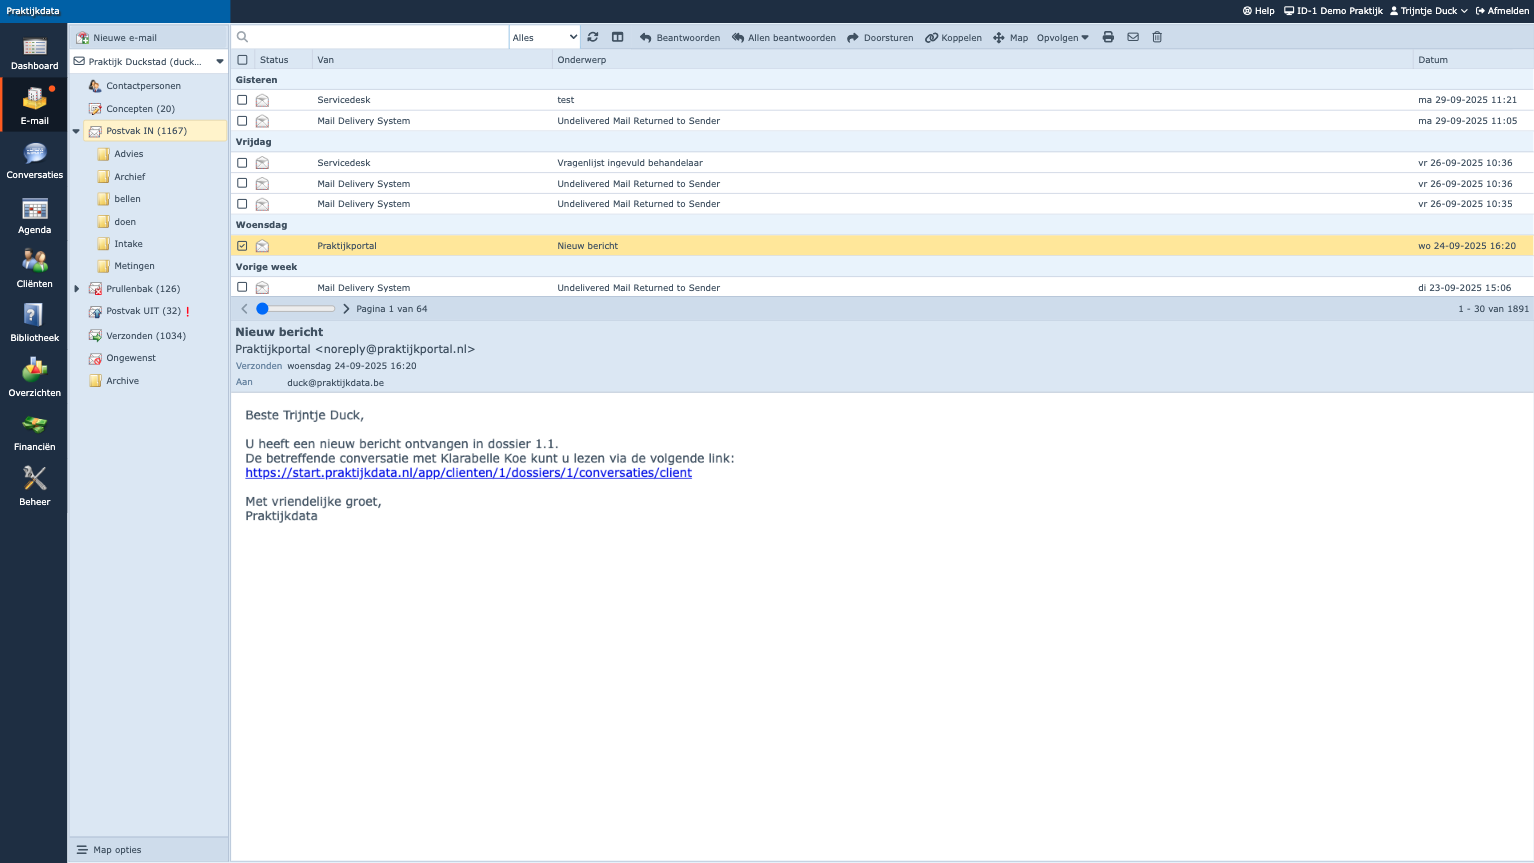Screen dimensions: 1534x863
Task: Click the page navigation slider
Action: click(263, 309)
